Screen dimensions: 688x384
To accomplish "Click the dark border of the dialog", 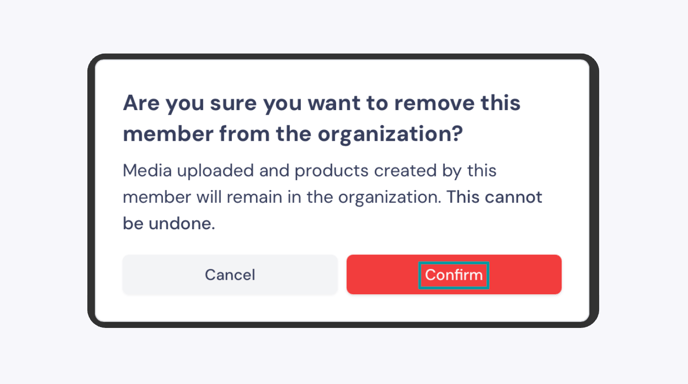I will pos(91,191).
